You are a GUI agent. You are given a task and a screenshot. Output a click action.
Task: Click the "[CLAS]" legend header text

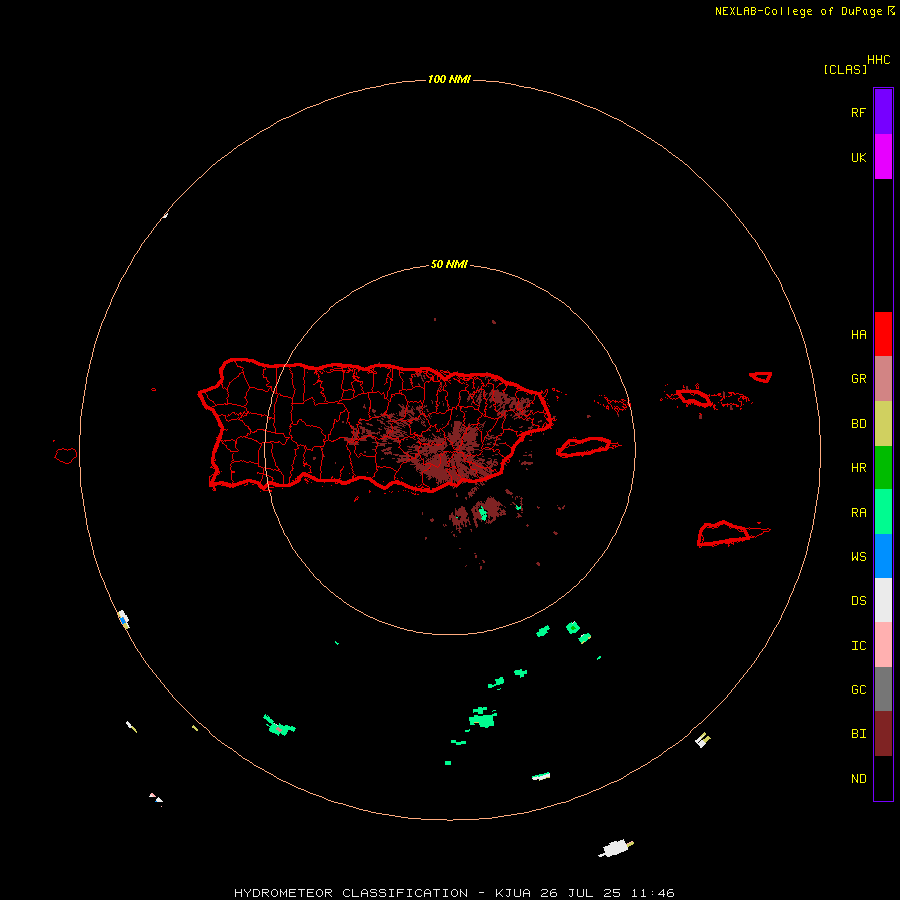pos(845,69)
